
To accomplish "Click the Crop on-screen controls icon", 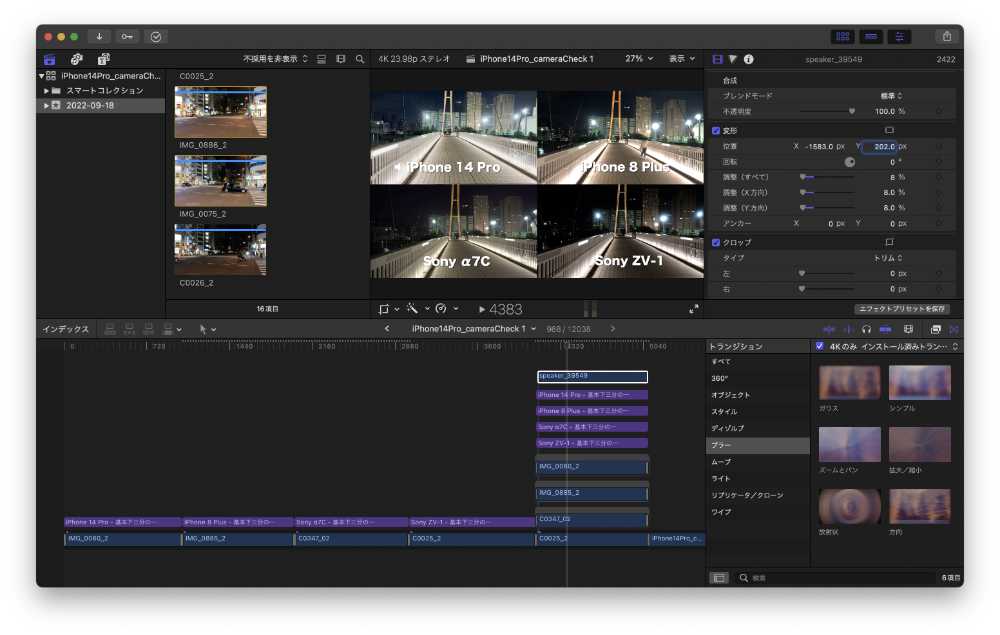I will 890,242.
